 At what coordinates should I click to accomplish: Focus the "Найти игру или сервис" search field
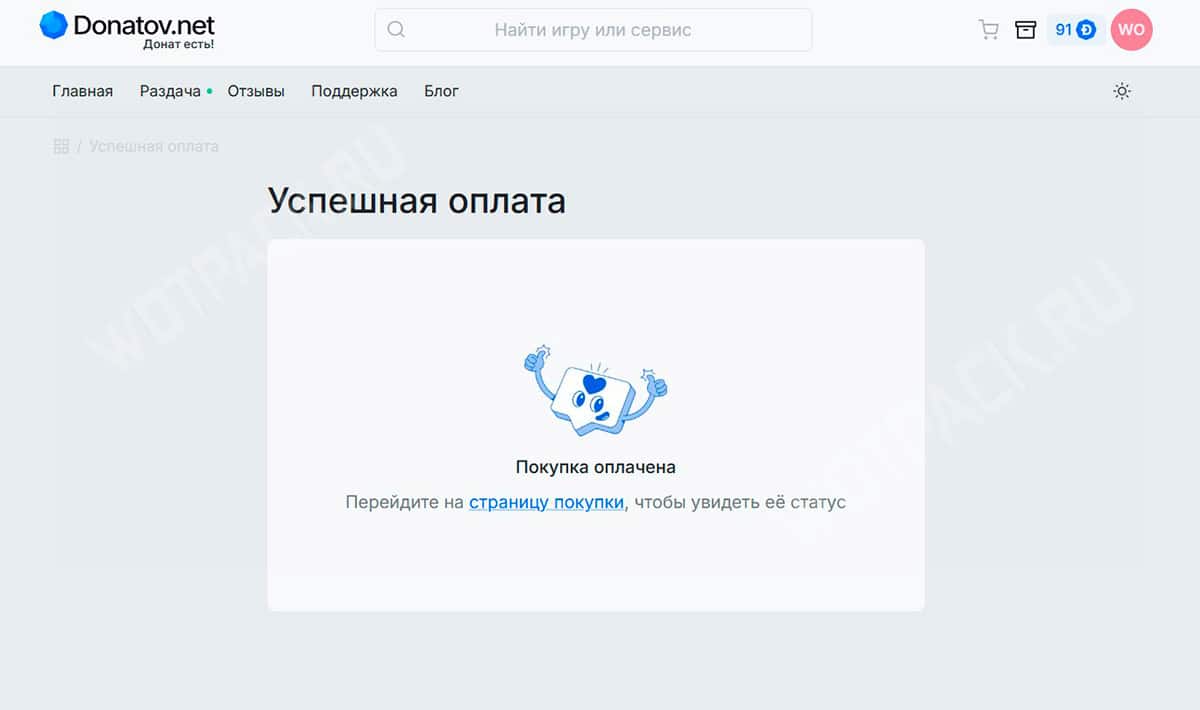coord(592,30)
